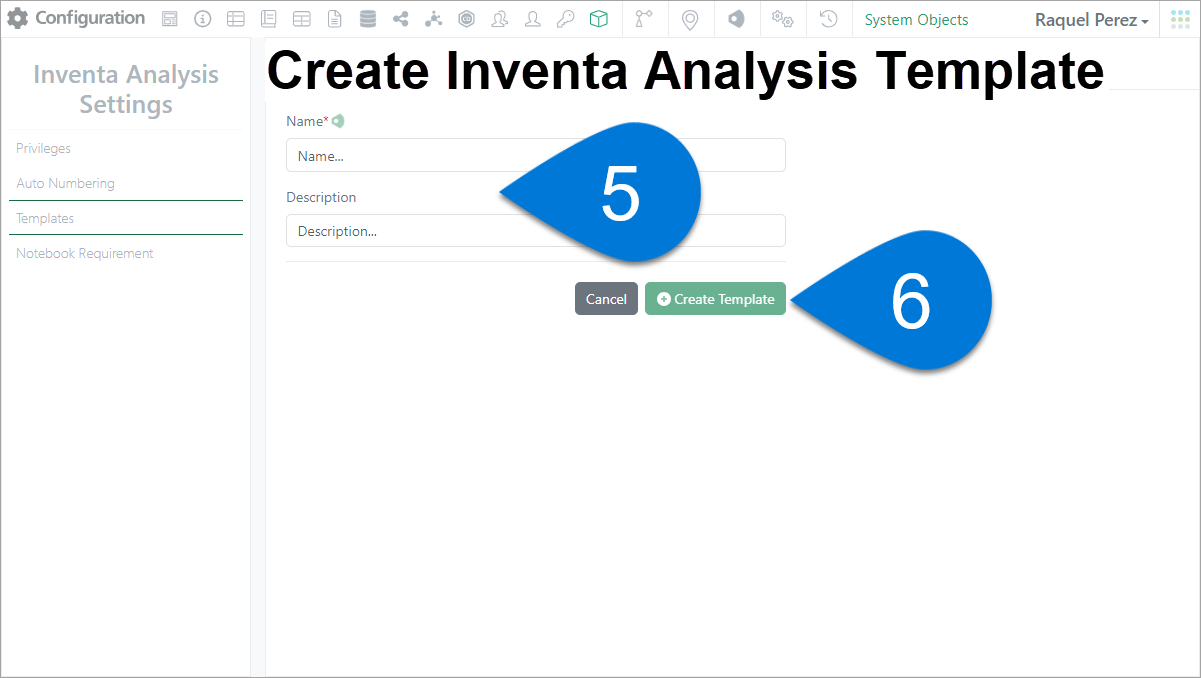Open the key icon in toolbar

[x=565, y=19]
